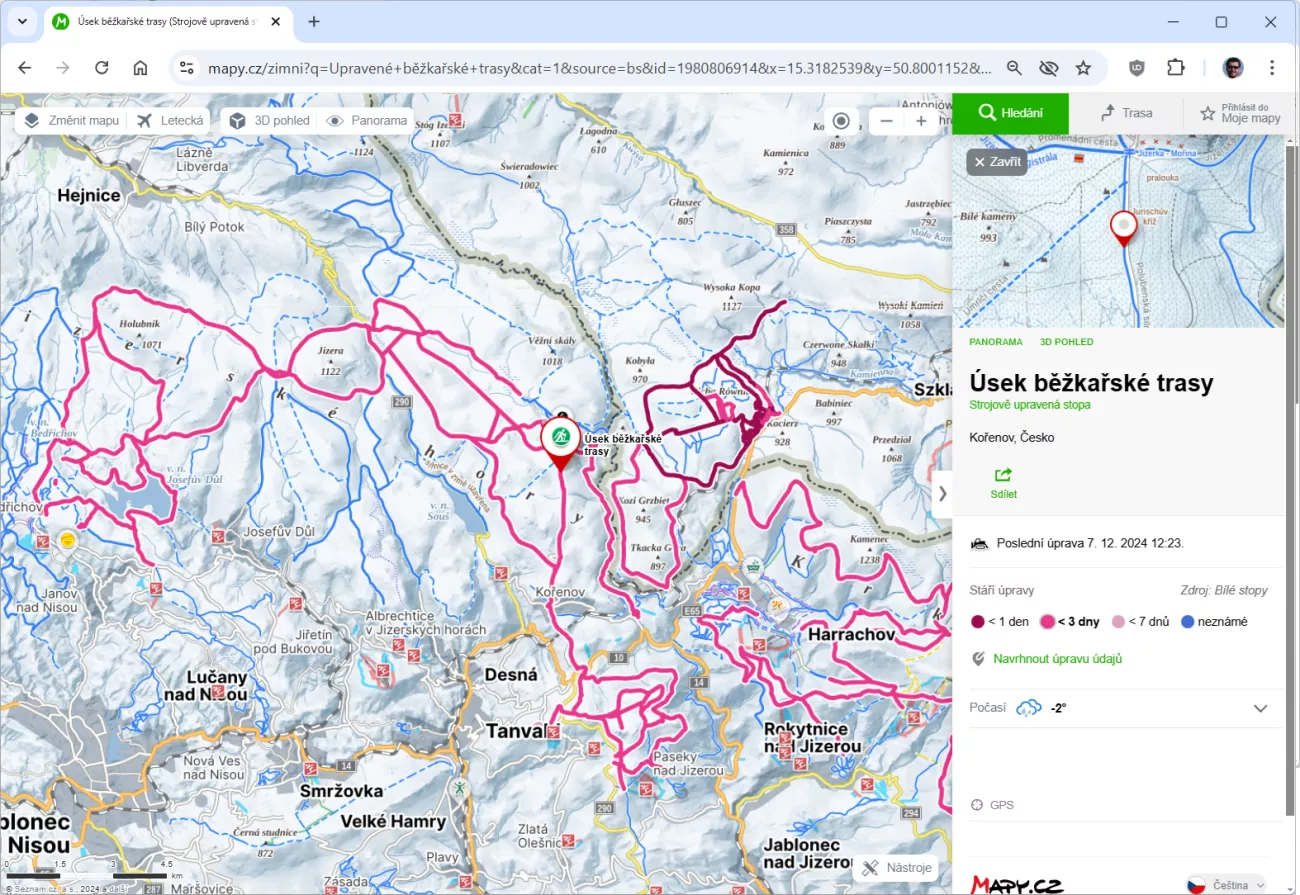The width and height of the screenshot is (1300, 895).
Task: Click Navrhnout úpravu údajů link
Action: coord(1057,659)
